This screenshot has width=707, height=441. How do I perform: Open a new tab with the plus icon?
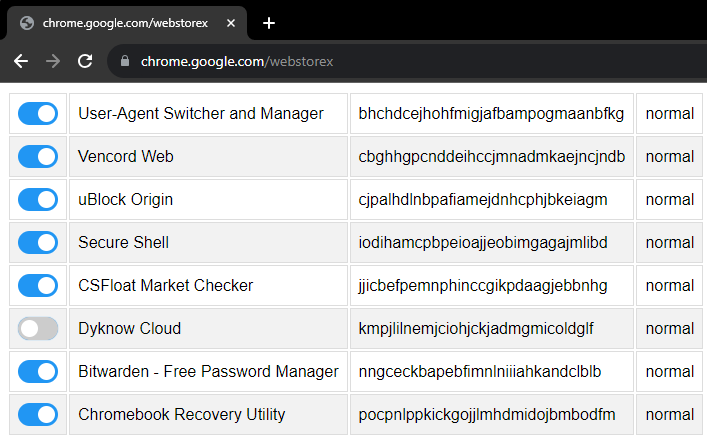pos(269,23)
